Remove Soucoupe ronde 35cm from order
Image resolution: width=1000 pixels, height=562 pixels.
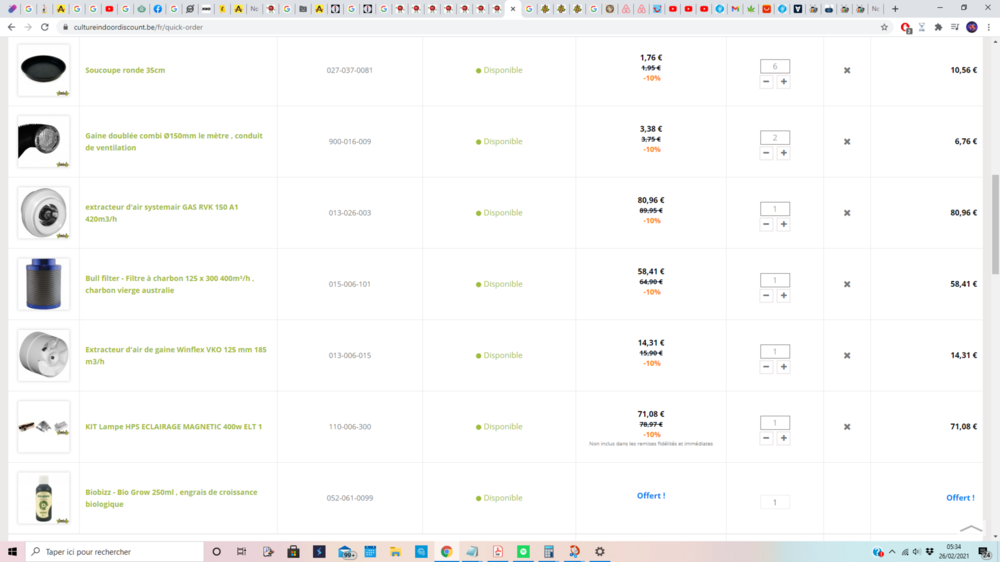tap(847, 70)
